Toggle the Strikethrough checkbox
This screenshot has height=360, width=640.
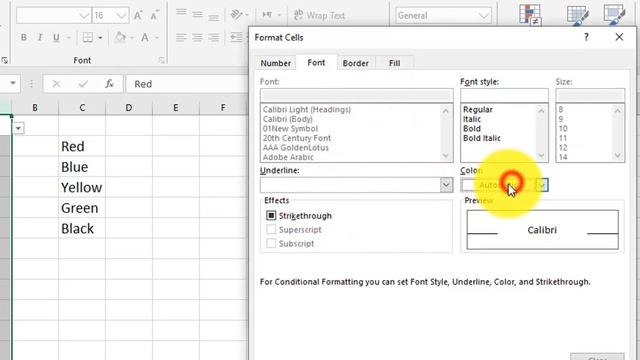(x=271, y=215)
